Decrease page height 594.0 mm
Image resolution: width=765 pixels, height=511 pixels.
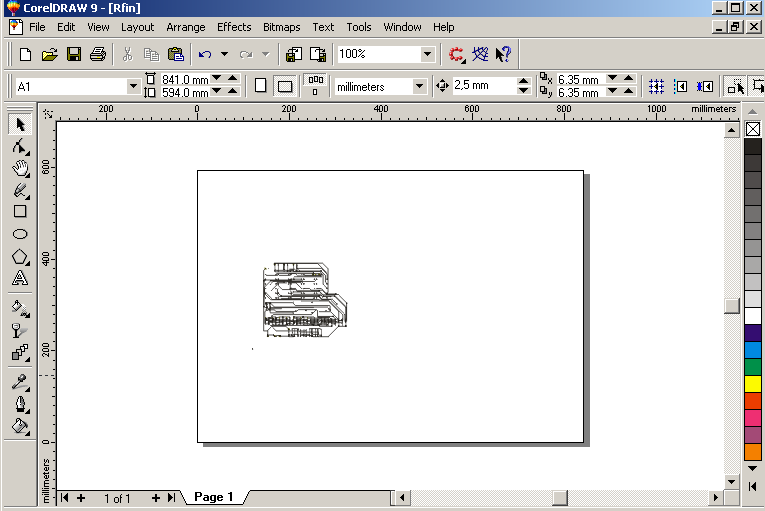217,91
